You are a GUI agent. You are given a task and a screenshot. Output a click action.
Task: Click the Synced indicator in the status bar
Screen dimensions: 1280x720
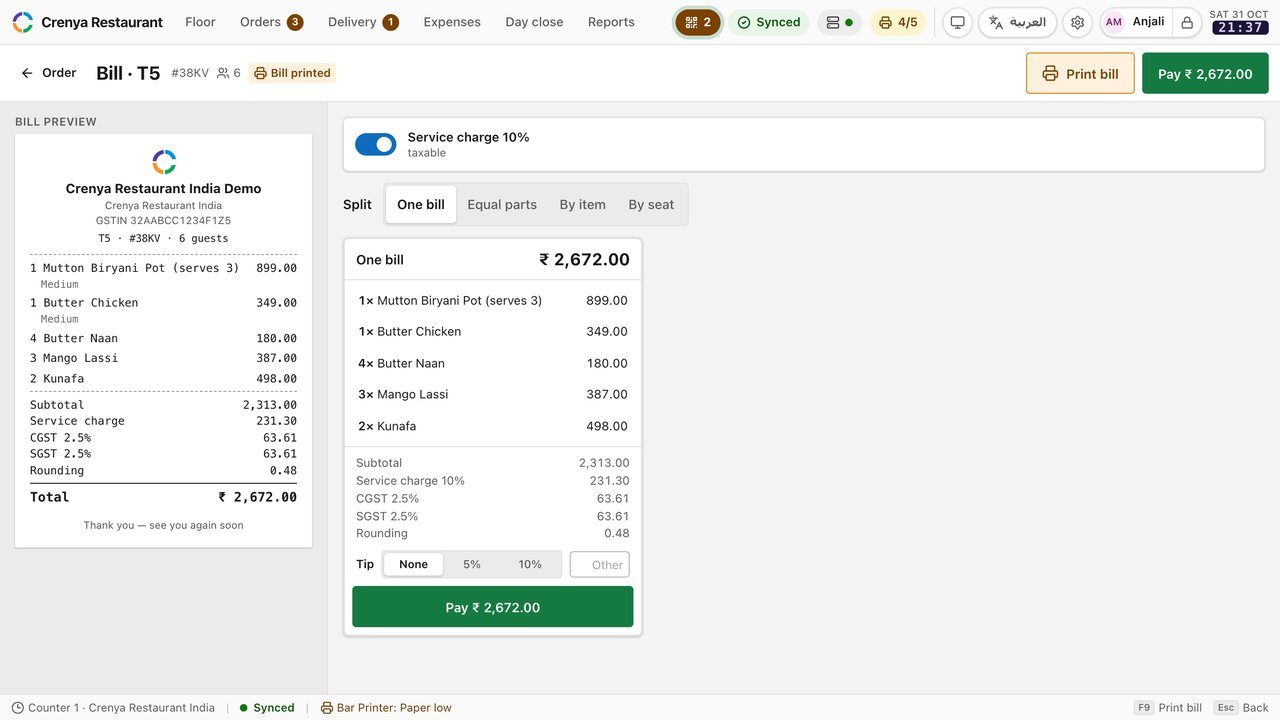[267, 708]
